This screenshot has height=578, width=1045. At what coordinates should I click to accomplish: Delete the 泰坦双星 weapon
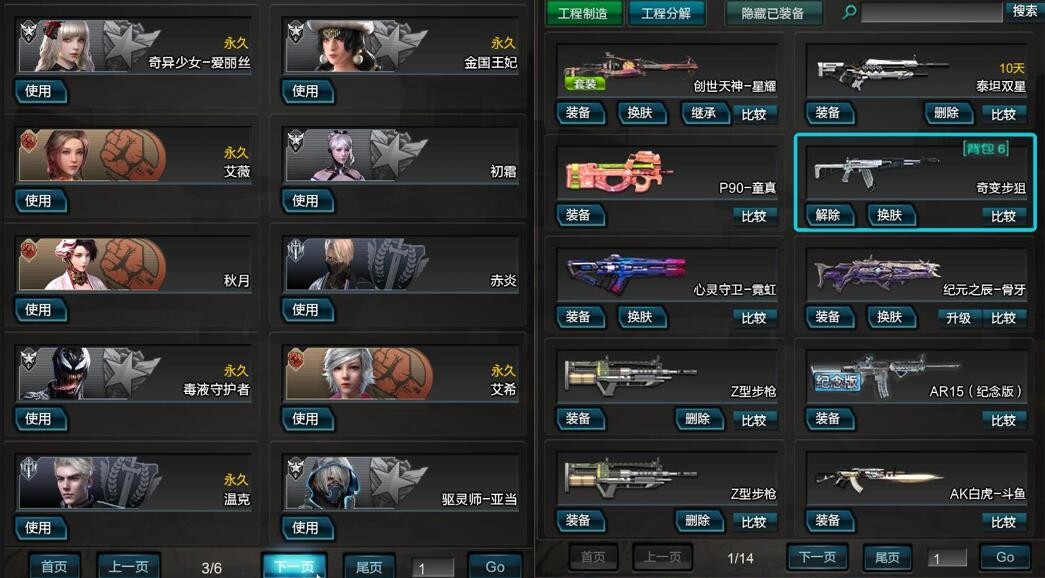coord(948,113)
